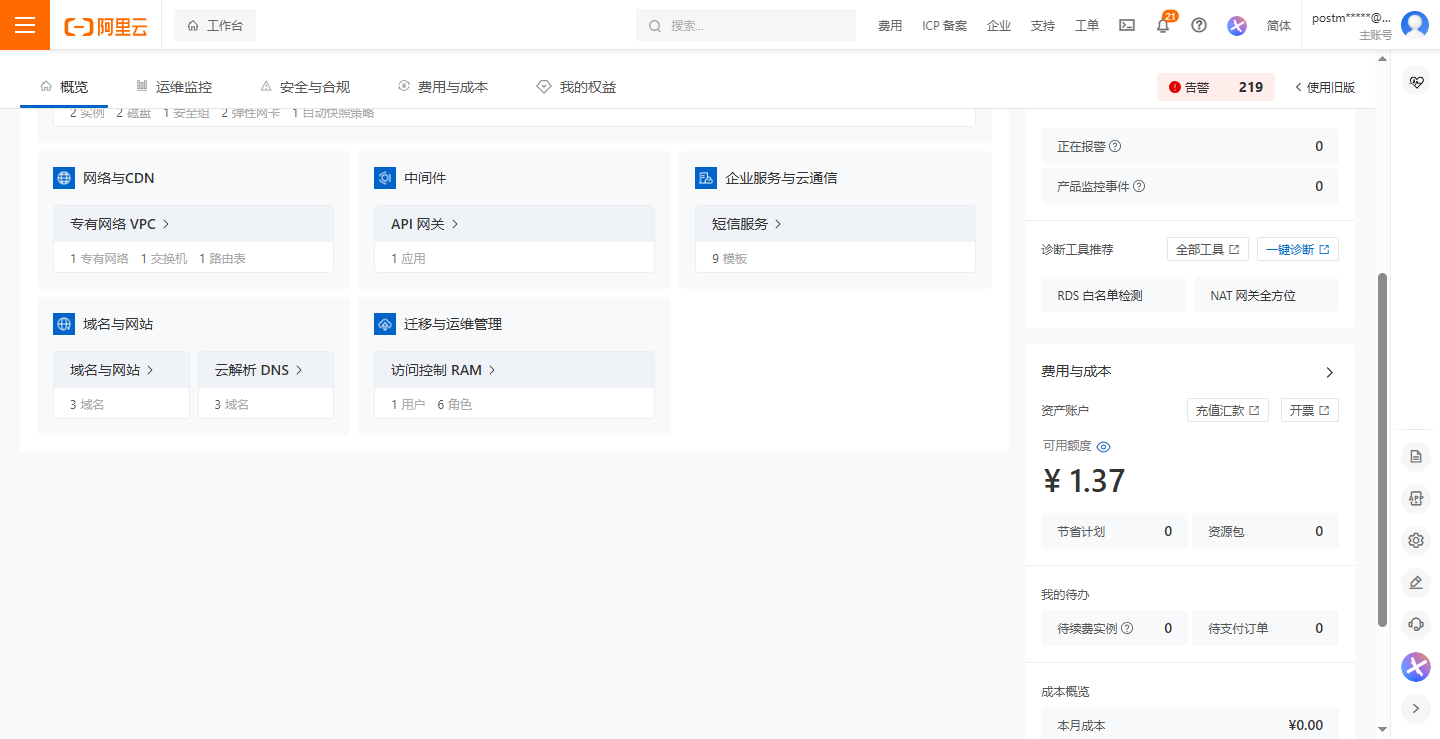
Task: Open the settings gear in right sidebar
Action: pyautogui.click(x=1416, y=541)
